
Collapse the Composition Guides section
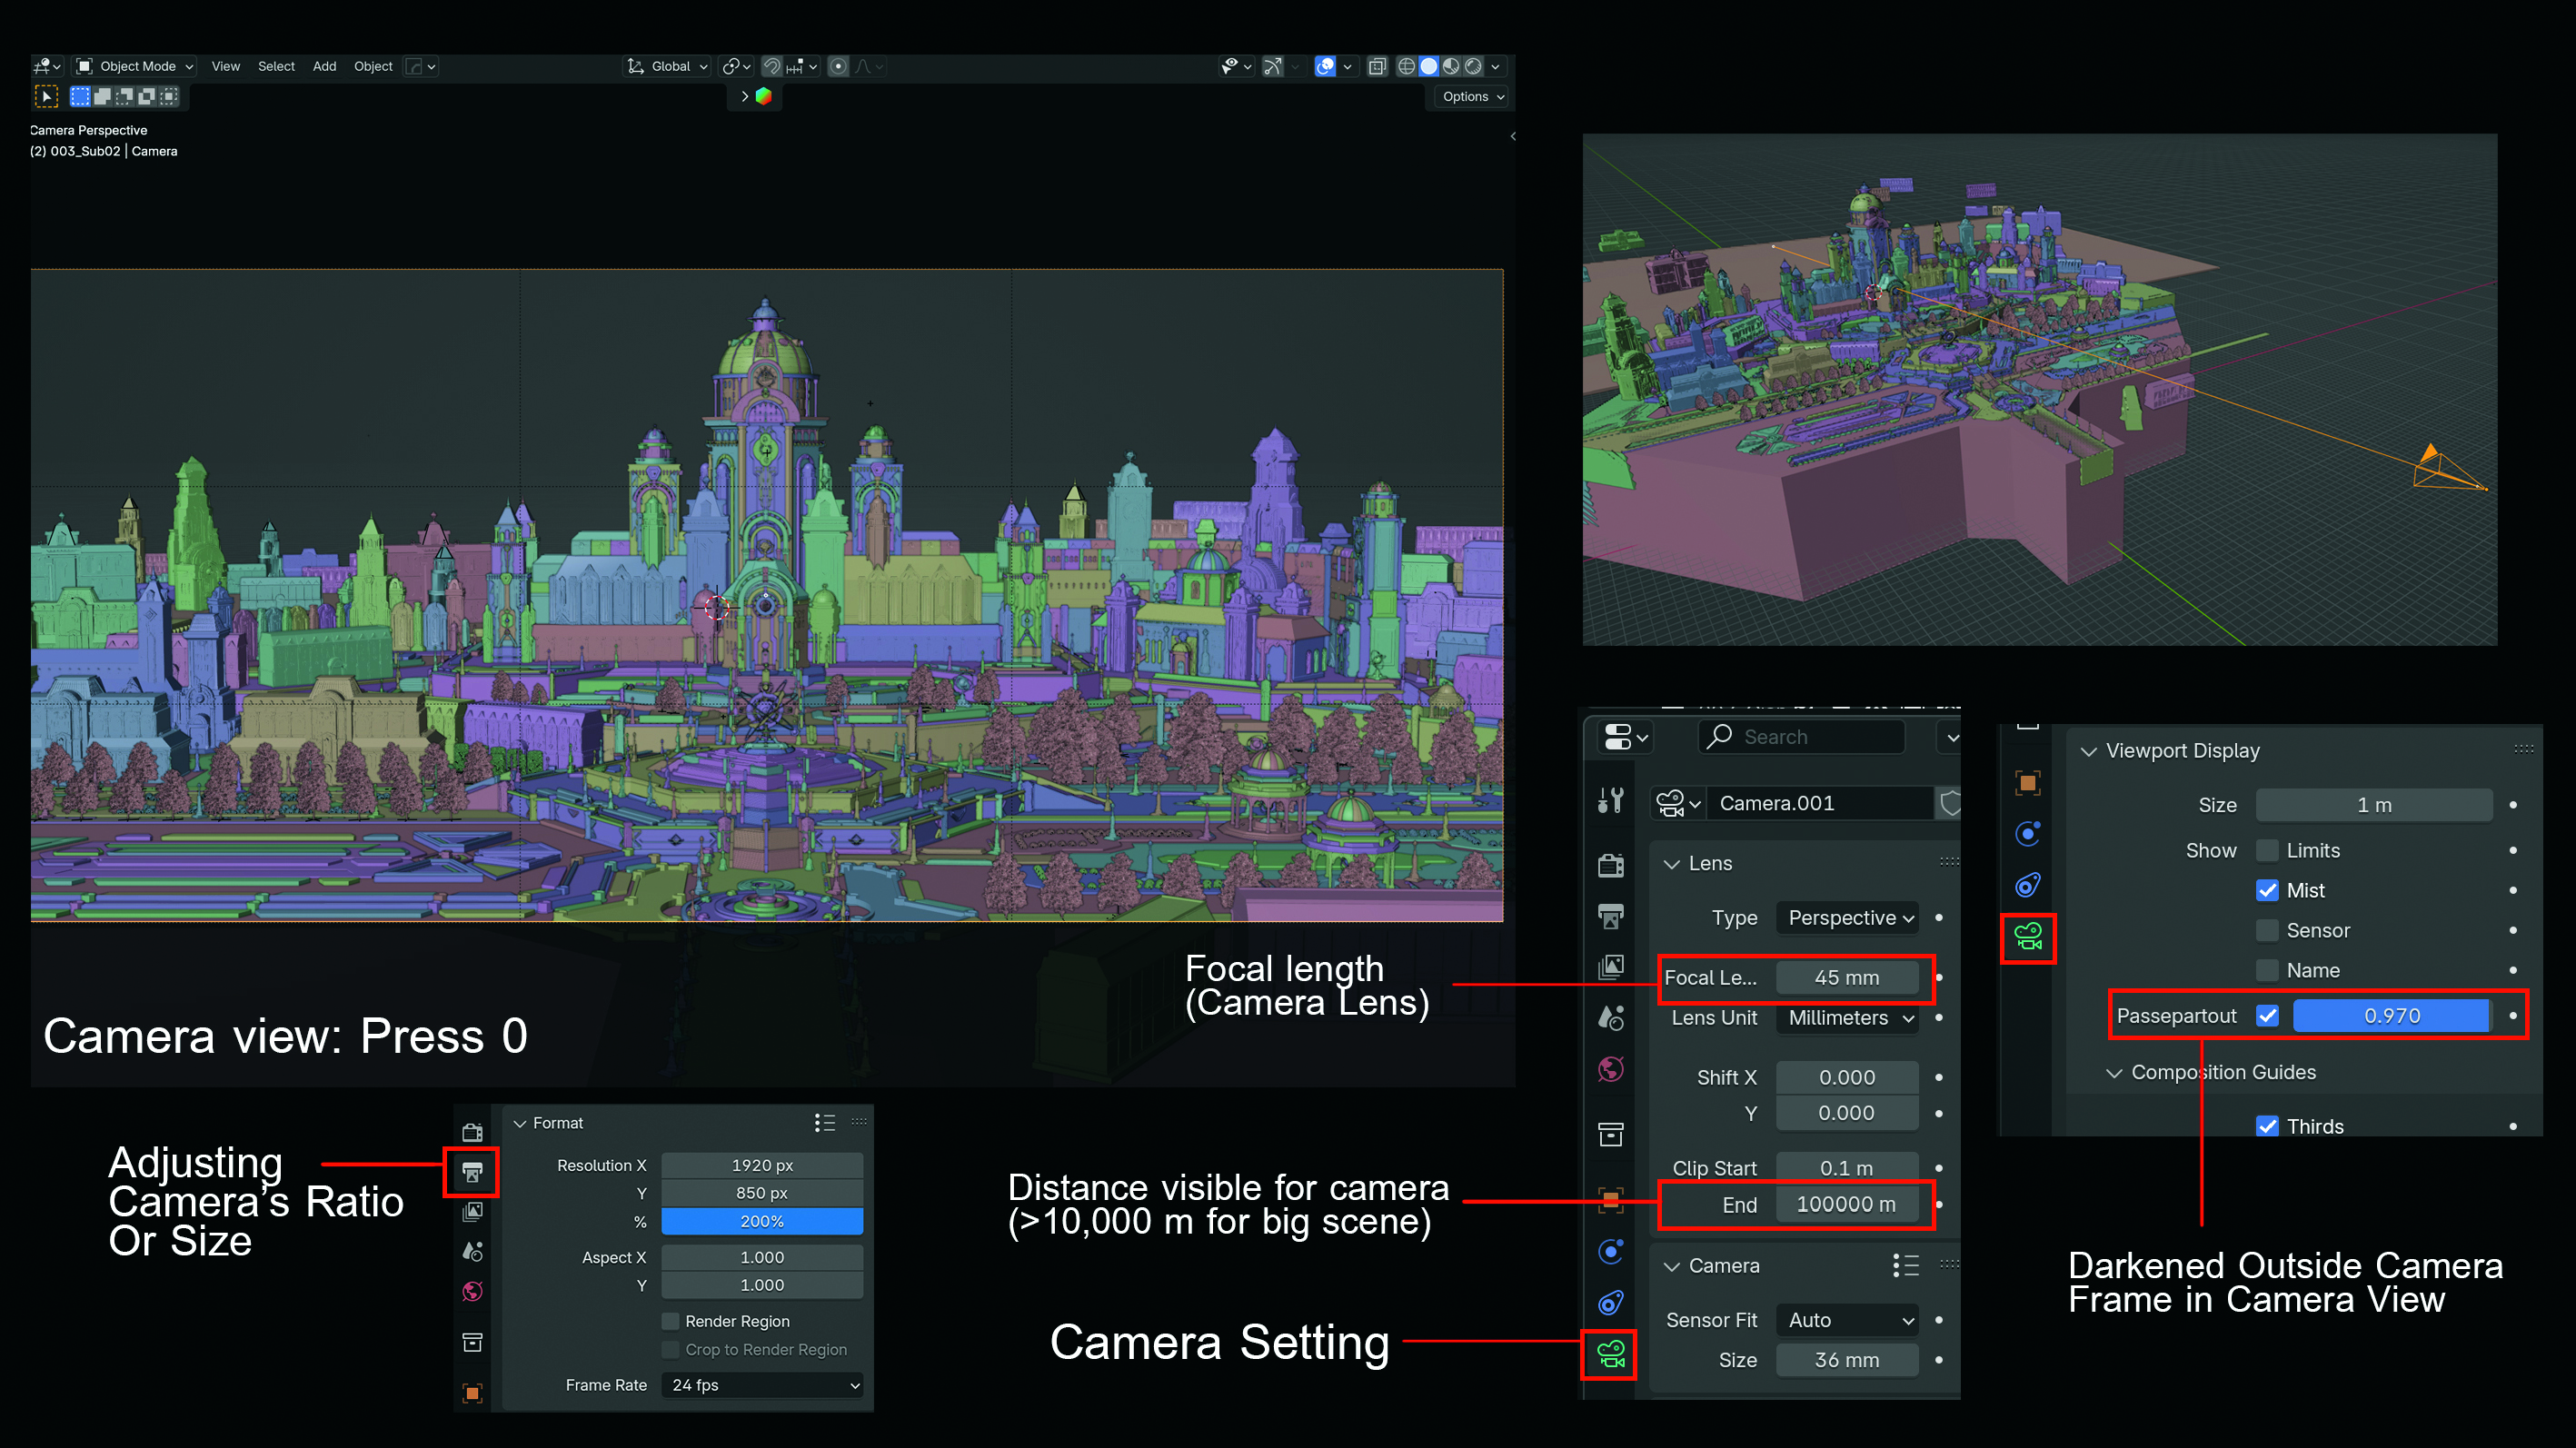[x=2114, y=1072]
